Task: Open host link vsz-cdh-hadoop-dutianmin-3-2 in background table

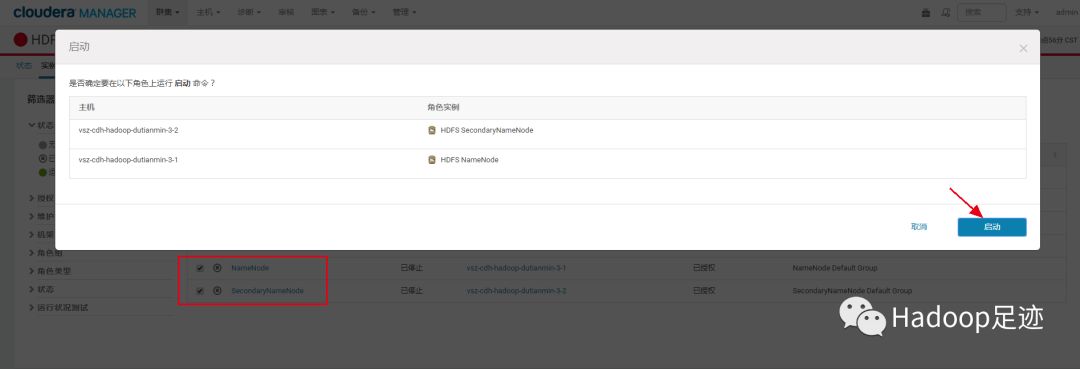Action: click(x=517, y=291)
